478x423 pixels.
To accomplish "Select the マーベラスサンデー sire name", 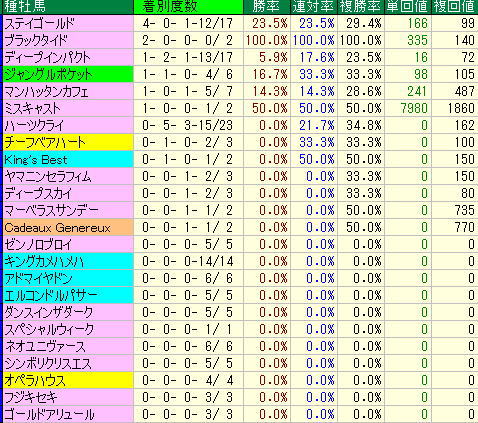I will tap(51, 210).
